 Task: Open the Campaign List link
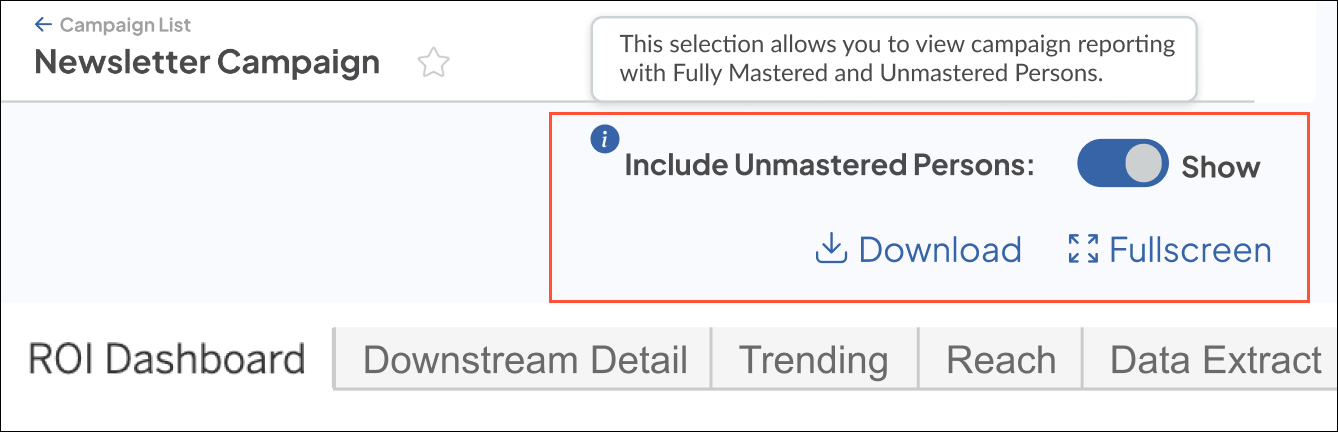pos(125,24)
